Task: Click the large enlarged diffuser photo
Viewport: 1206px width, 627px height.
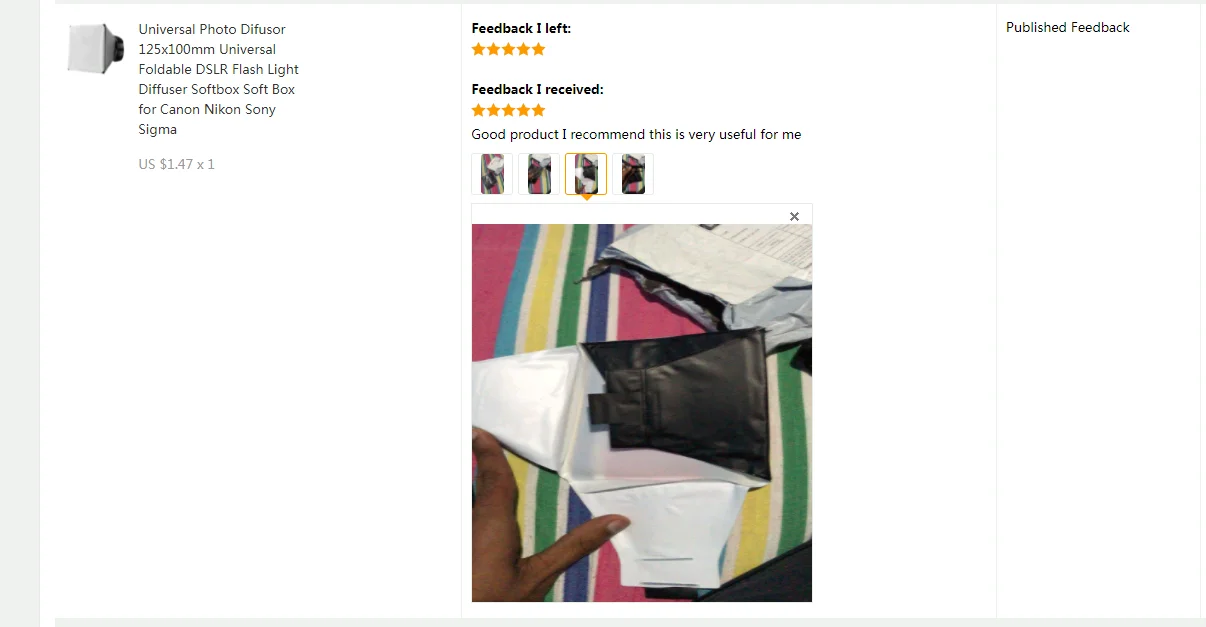Action: coord(642,413)
